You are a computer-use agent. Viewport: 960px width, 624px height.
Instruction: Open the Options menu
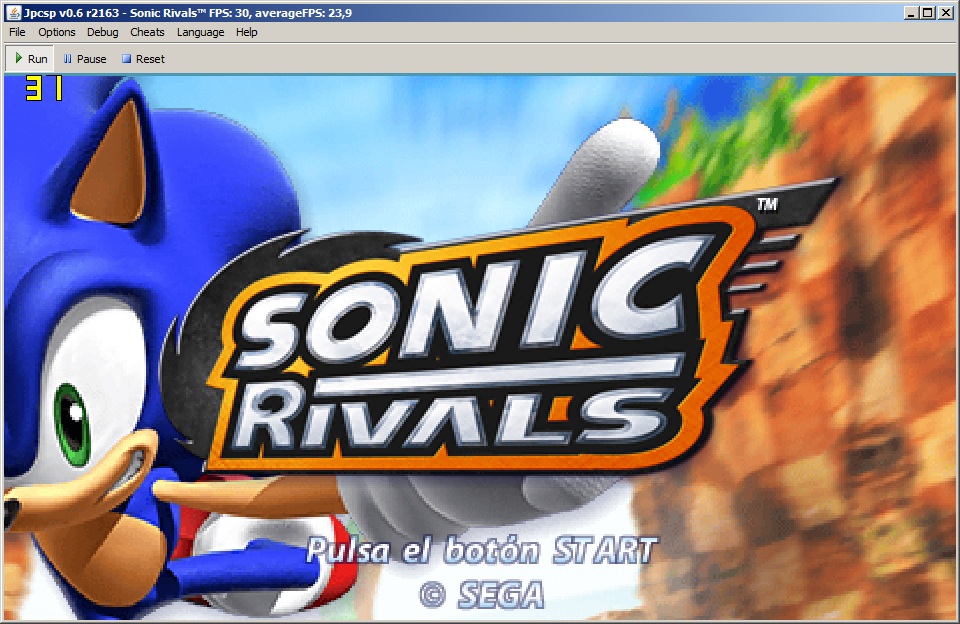pos(57,32)
